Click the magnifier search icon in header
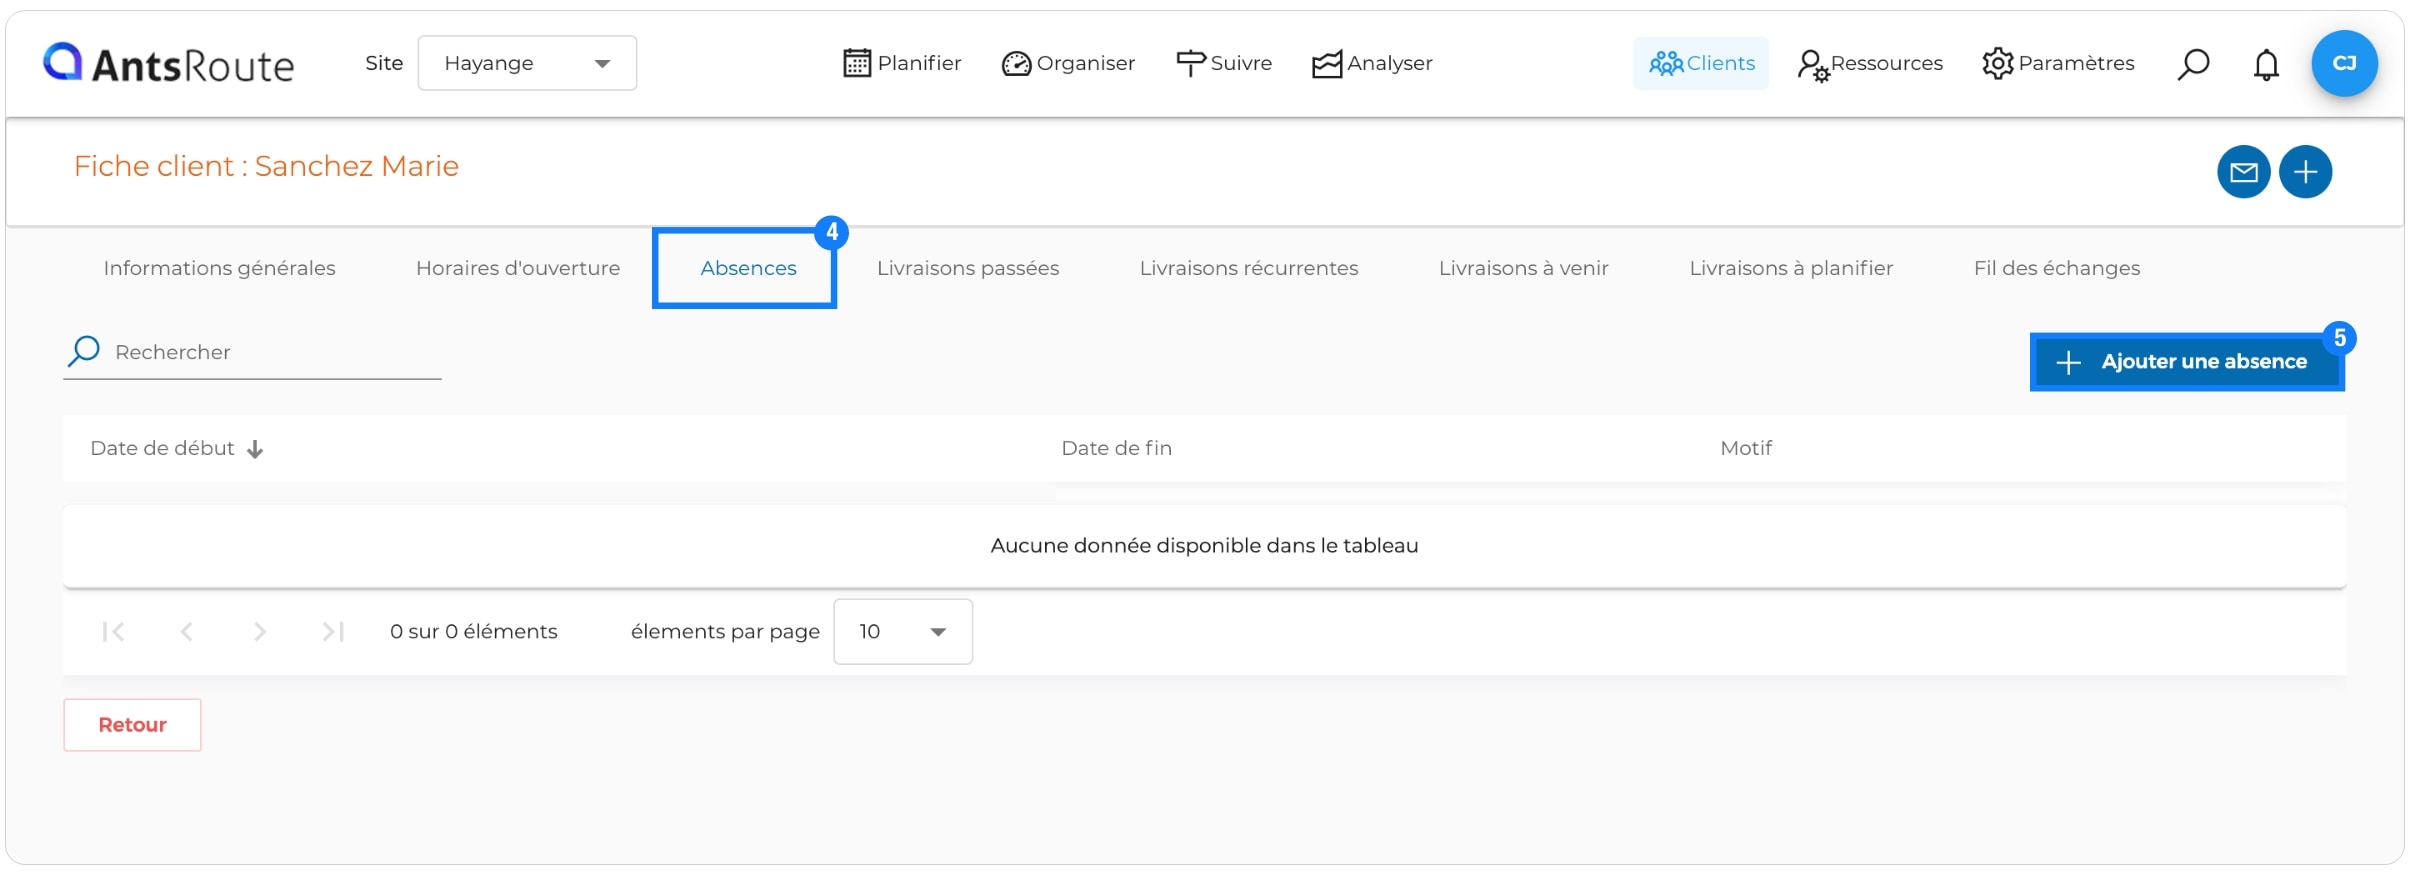The height and width of the screenshot is (875, 2410). point(2193,64)
